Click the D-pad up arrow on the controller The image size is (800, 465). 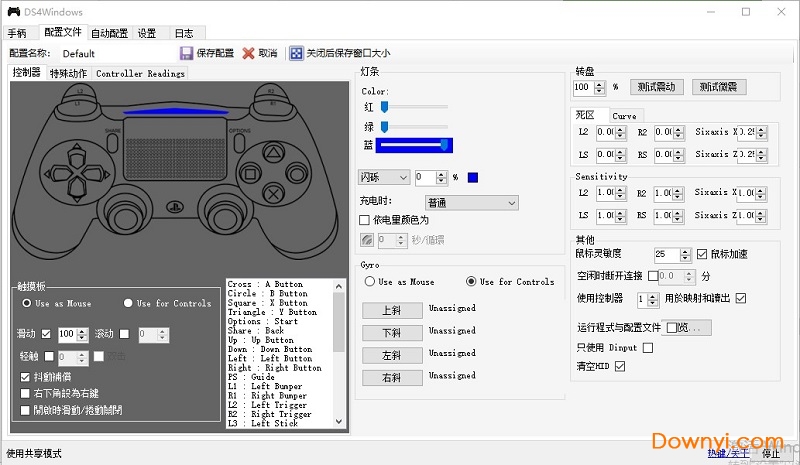[77, 155]
